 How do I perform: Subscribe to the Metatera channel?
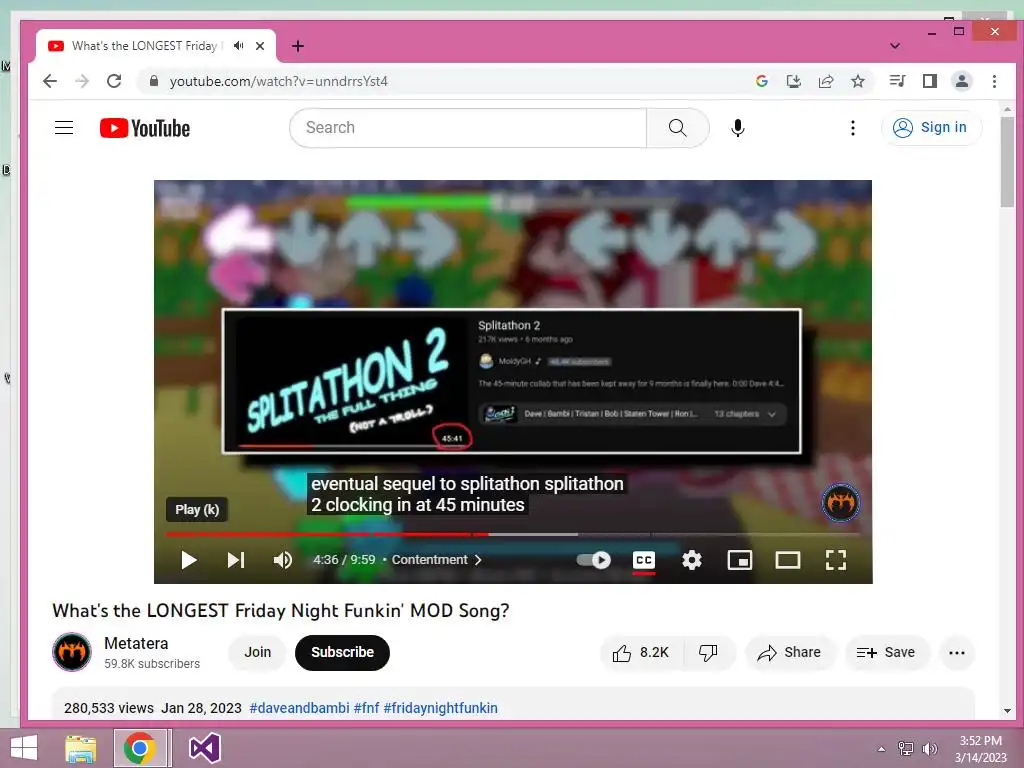(342, 652)
